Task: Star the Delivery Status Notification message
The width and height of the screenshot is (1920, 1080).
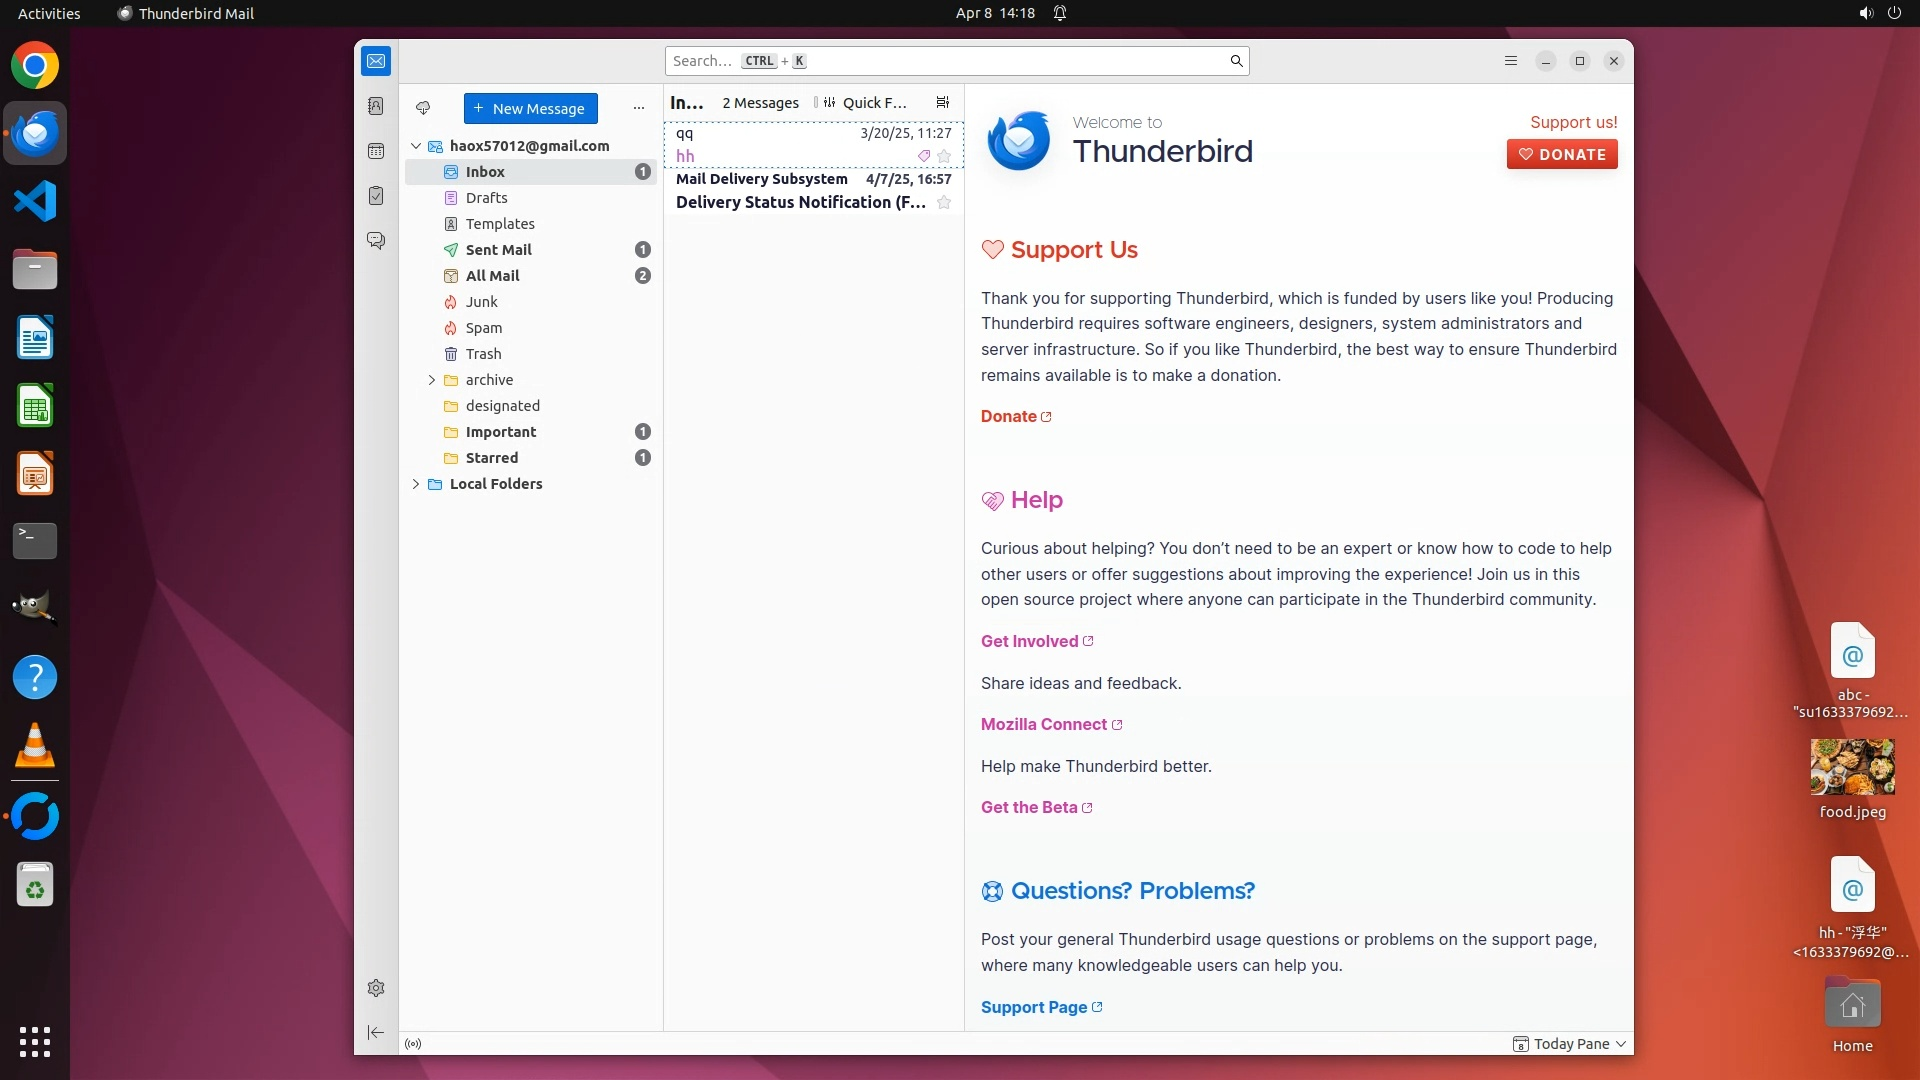Action: pyautogui.click(x=944, y=203)
